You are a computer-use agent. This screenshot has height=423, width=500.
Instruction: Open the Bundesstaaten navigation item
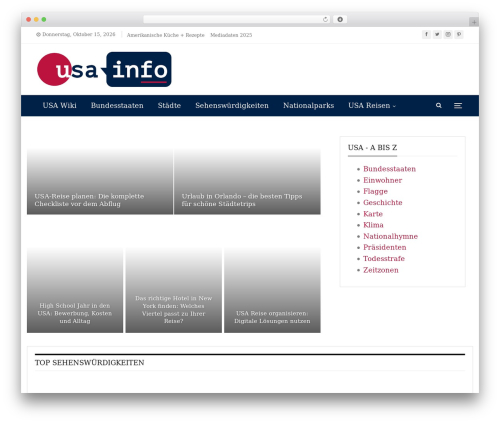click(117, 105)
